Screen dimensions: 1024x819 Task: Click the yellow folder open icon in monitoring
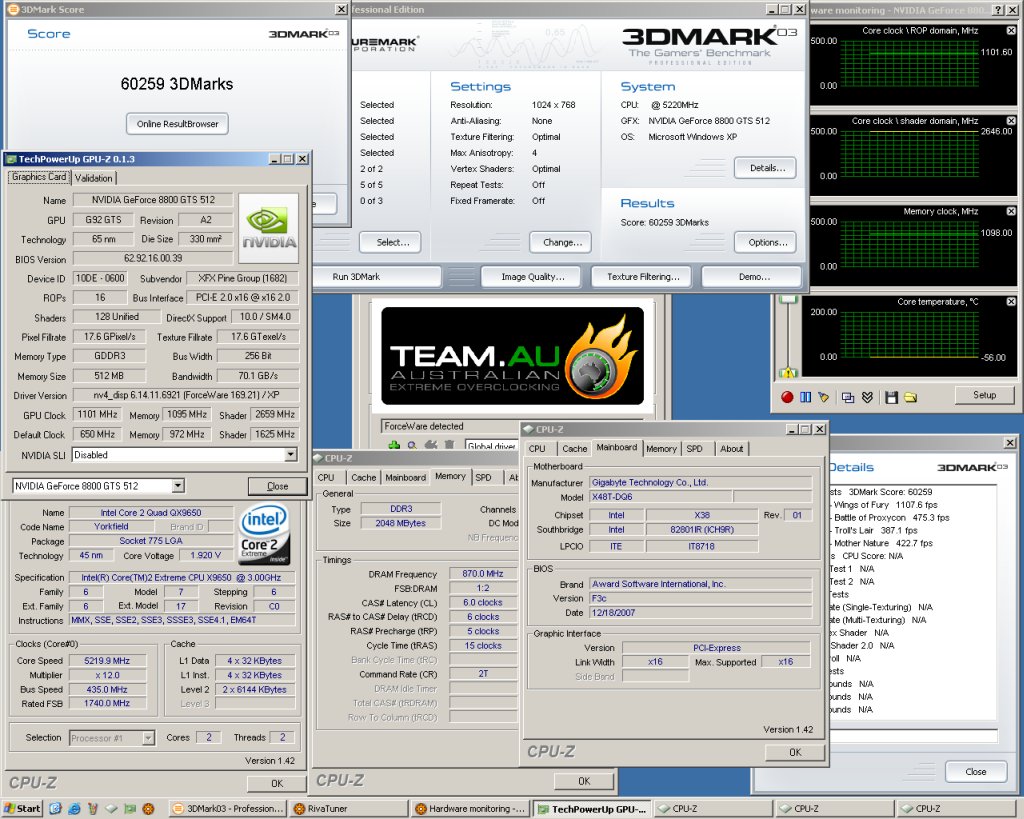910,397
